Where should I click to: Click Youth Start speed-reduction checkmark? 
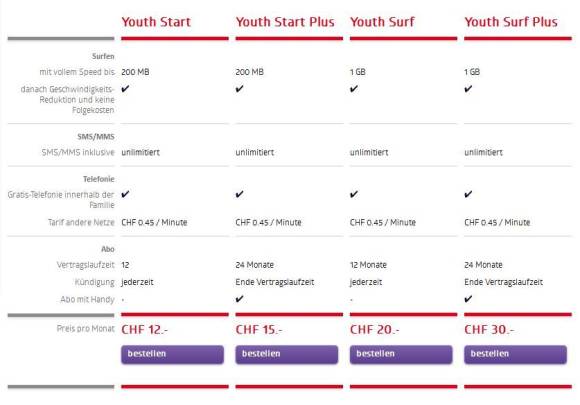(x=125, y=89)
